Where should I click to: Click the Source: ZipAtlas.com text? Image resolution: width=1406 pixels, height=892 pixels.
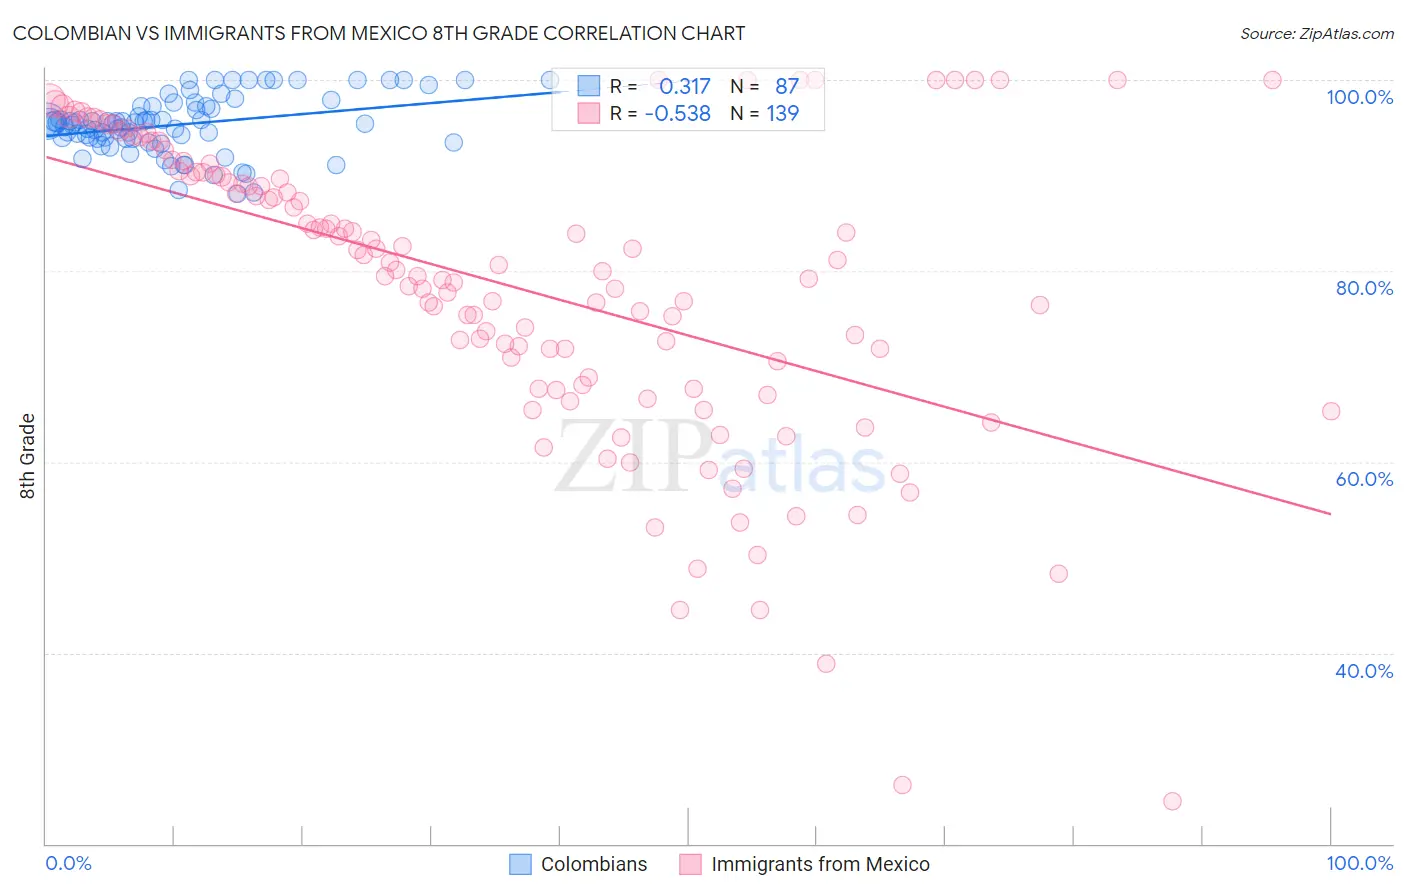(x=1316, y=33)
